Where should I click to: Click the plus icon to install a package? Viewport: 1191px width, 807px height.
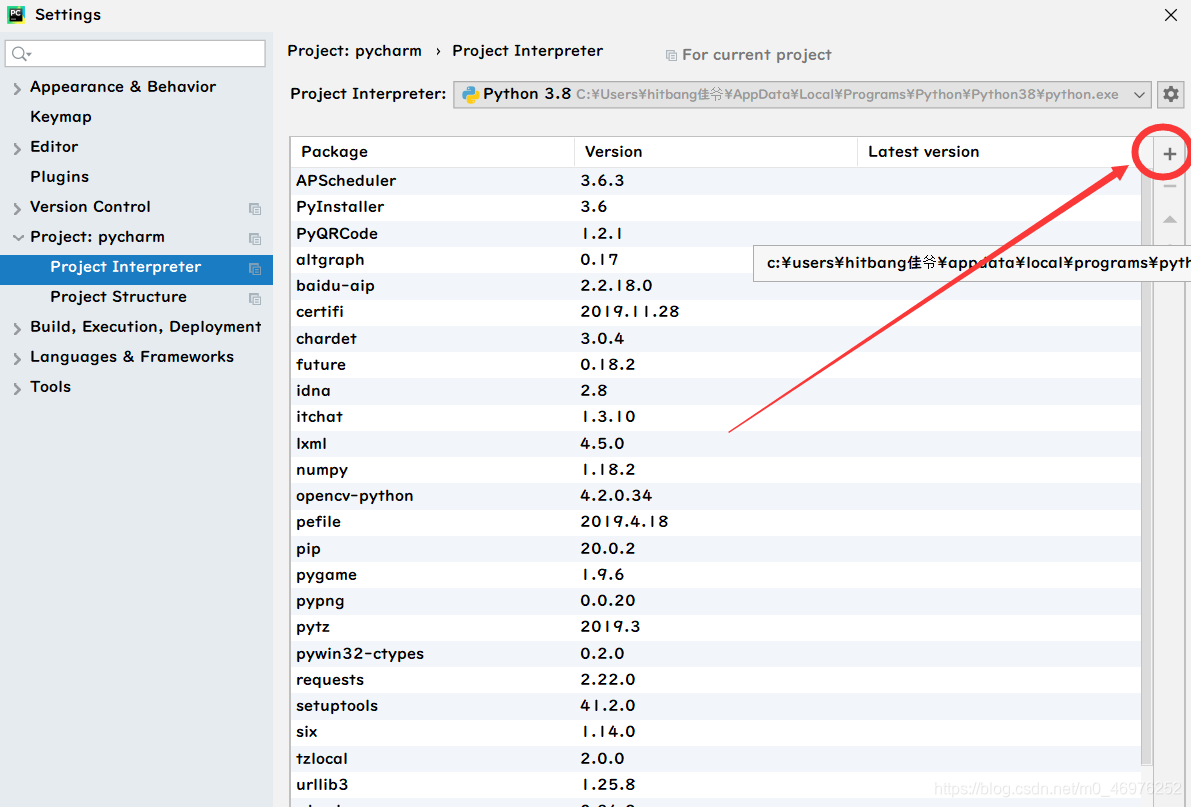coord(1170,154)
